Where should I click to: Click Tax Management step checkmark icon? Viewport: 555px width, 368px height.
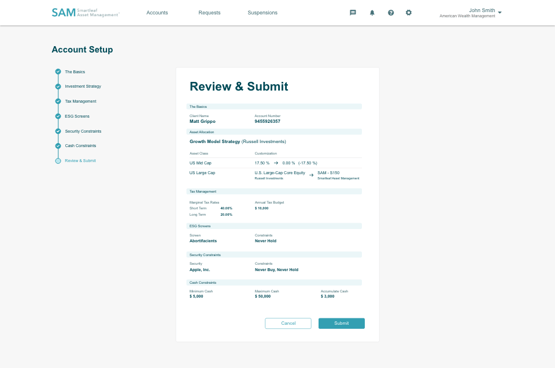pos(58,101)
